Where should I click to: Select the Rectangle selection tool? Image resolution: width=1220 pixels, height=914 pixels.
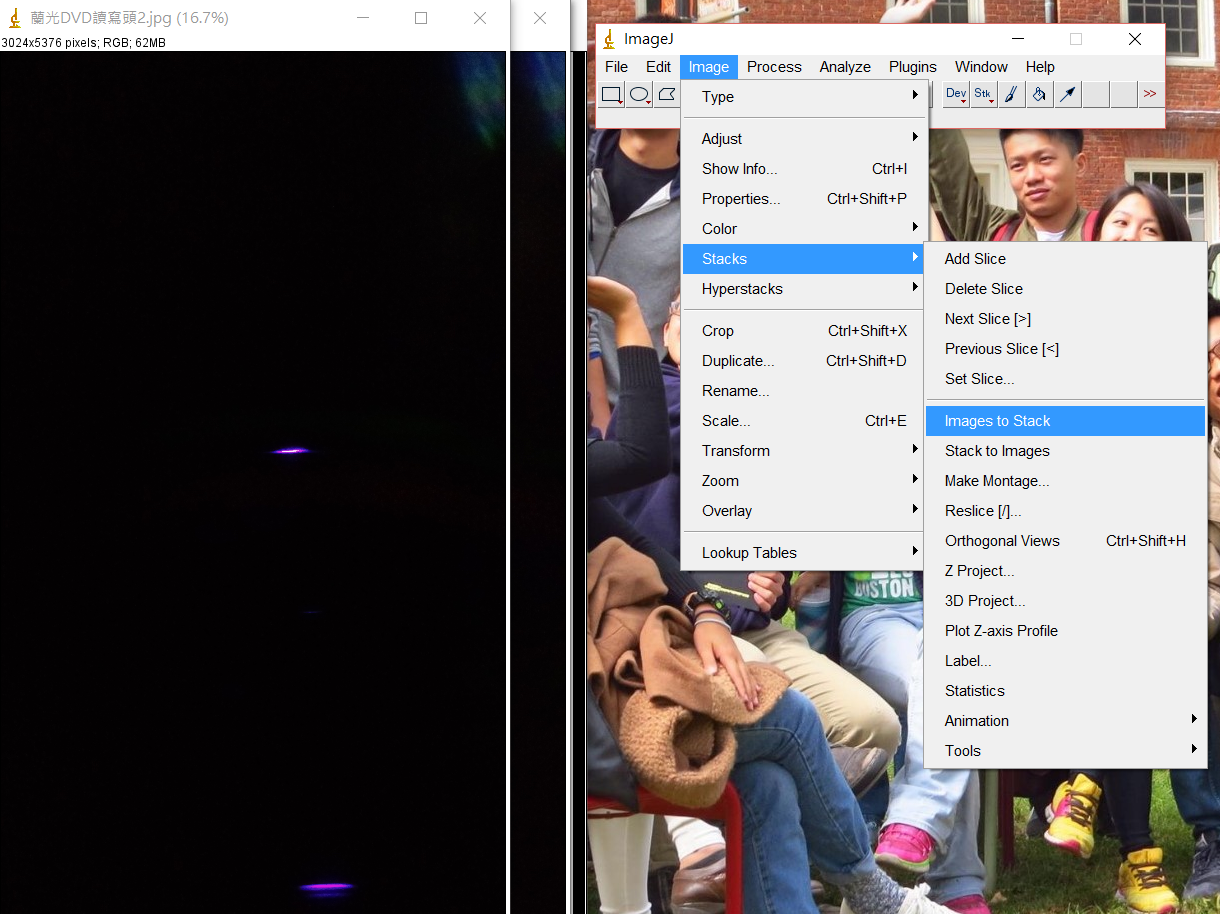[612, 95]
